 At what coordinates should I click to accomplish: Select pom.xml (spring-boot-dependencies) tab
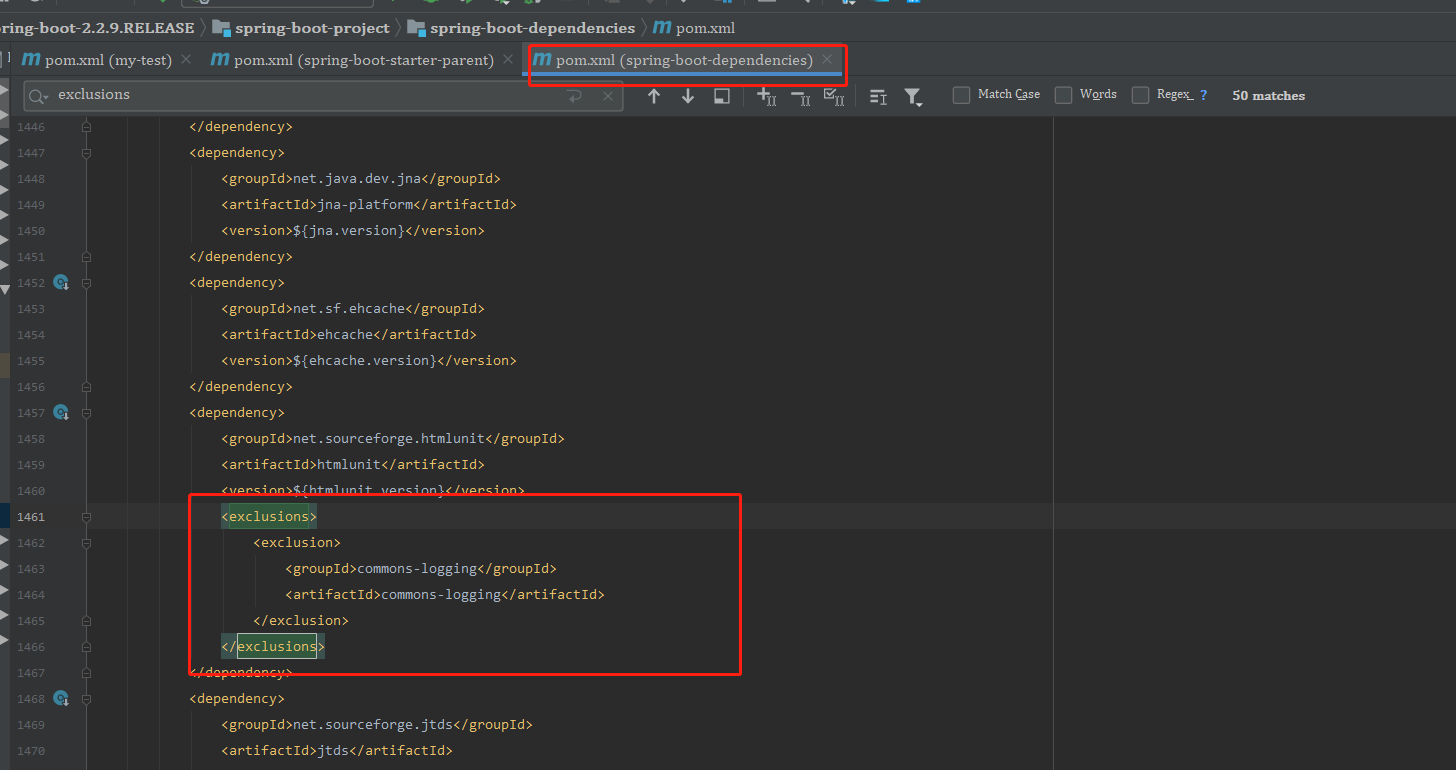tap(684, 60)
